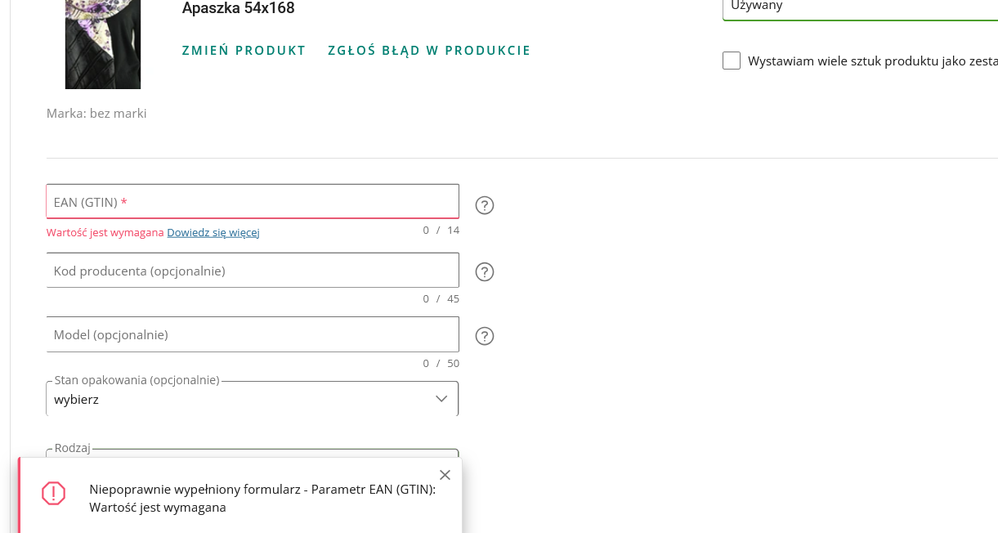
Task: Click into the Kod producenta field
Action: click(x=252, y=271)
